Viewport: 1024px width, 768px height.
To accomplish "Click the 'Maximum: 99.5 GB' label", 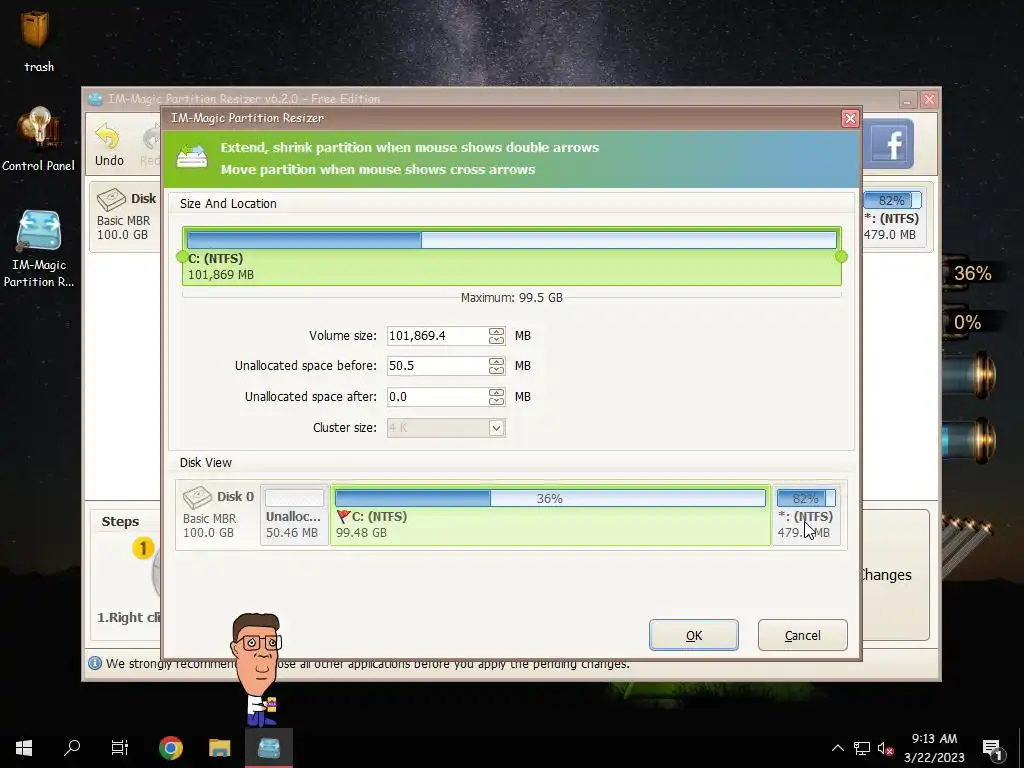I will click(512, 297).
